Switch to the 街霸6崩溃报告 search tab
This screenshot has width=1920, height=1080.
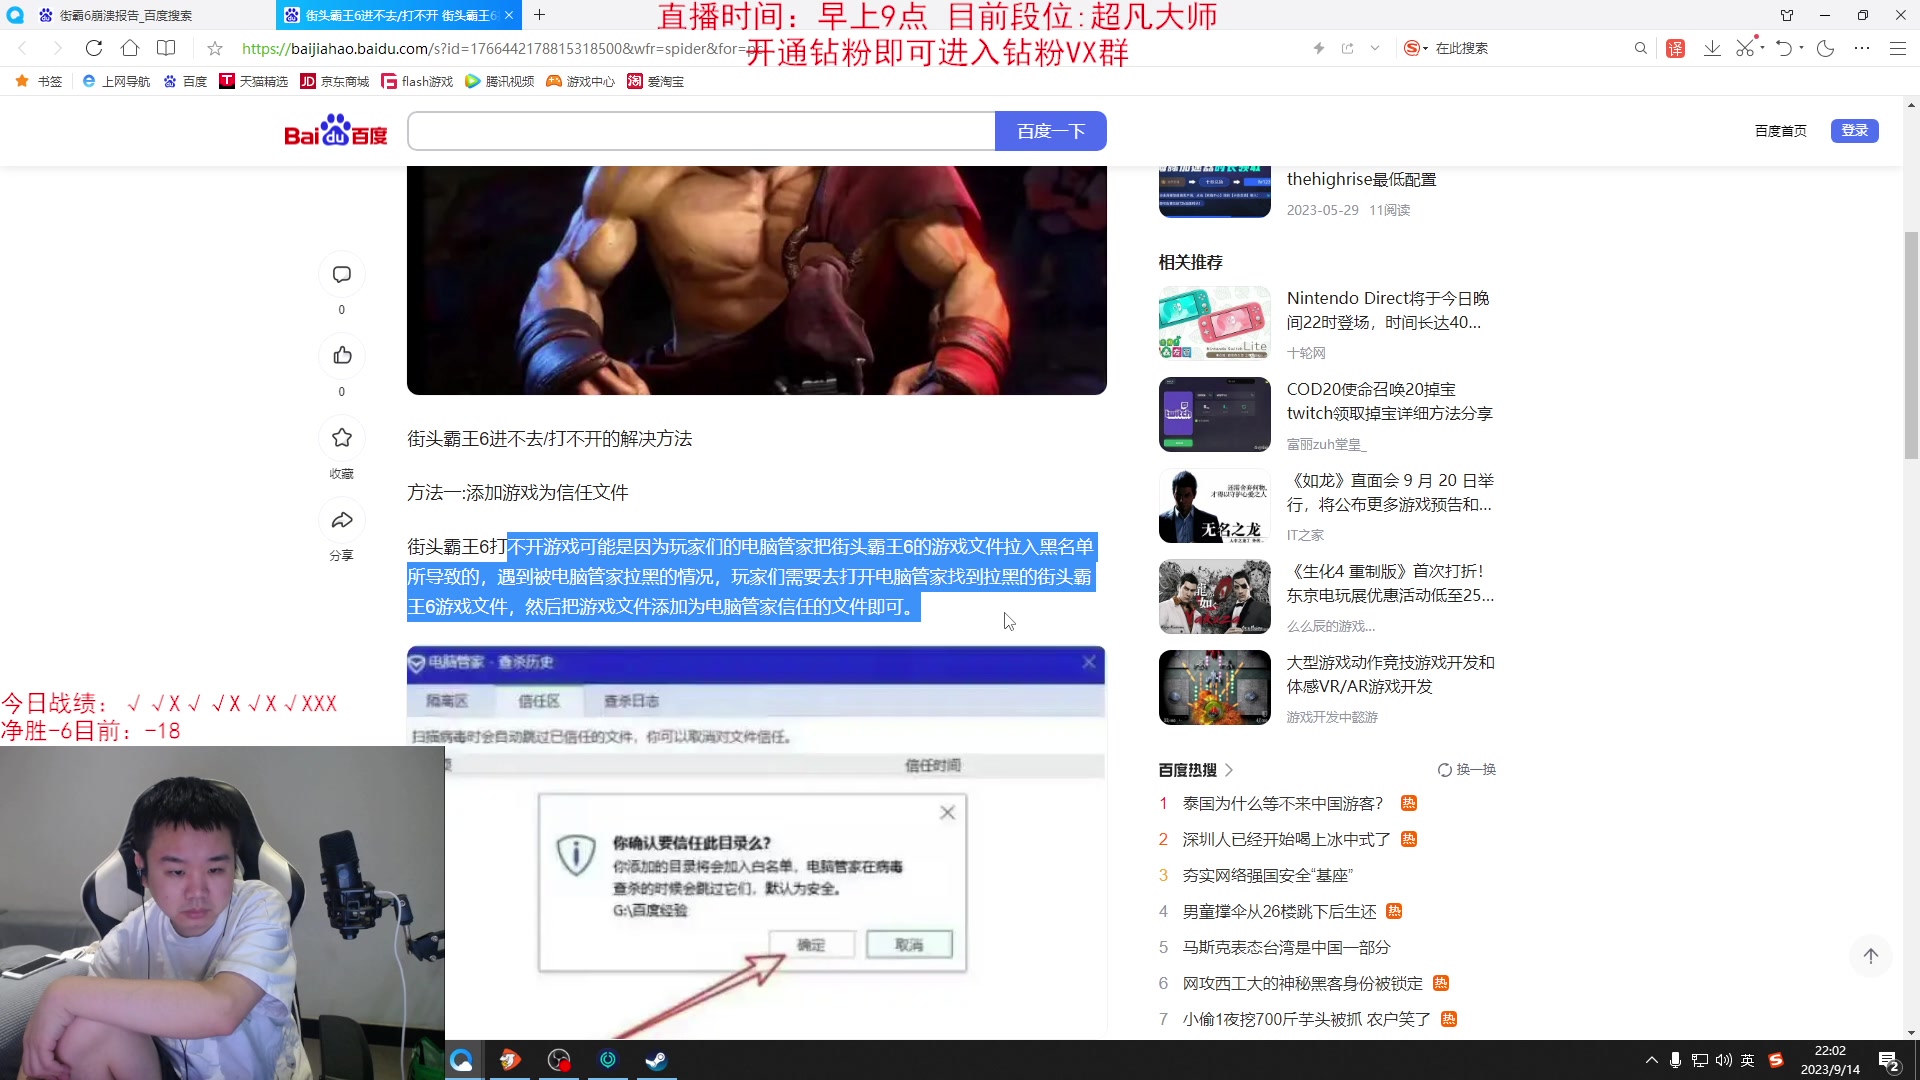point(137,15)
